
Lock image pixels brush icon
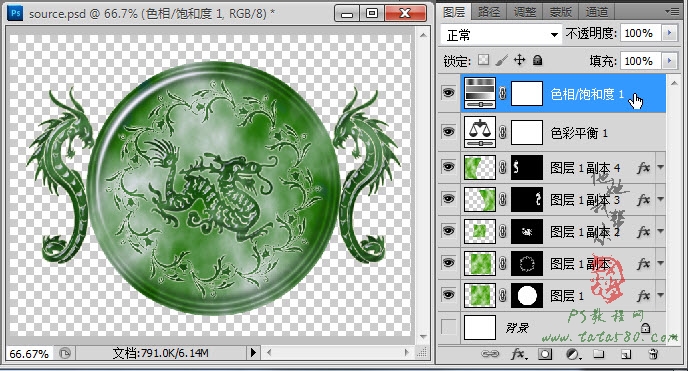502,60
